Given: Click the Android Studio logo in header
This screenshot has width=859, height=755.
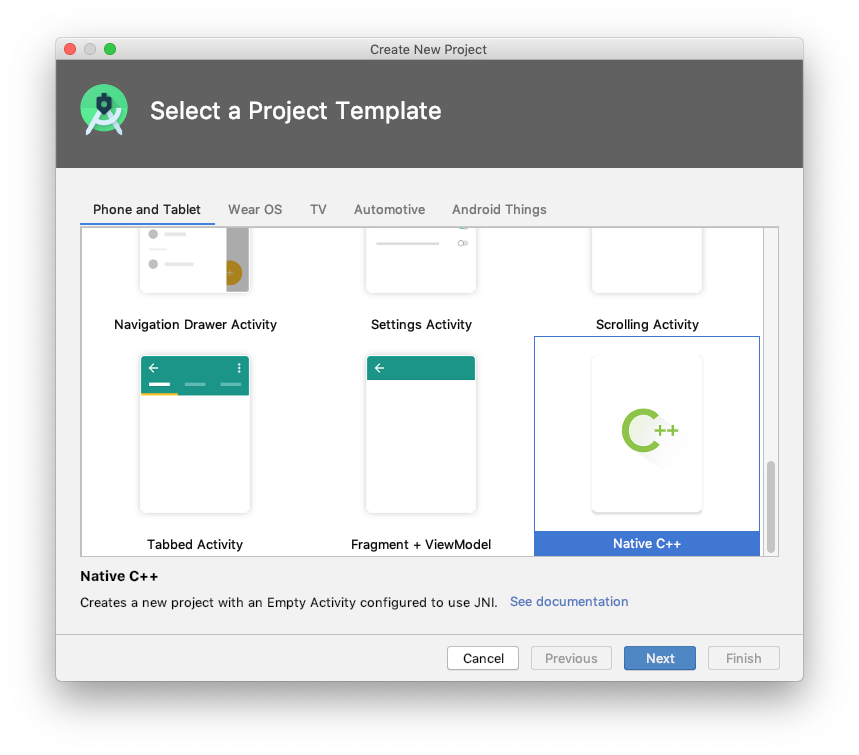Looking at the screenshot, I should tap(104, 110).
